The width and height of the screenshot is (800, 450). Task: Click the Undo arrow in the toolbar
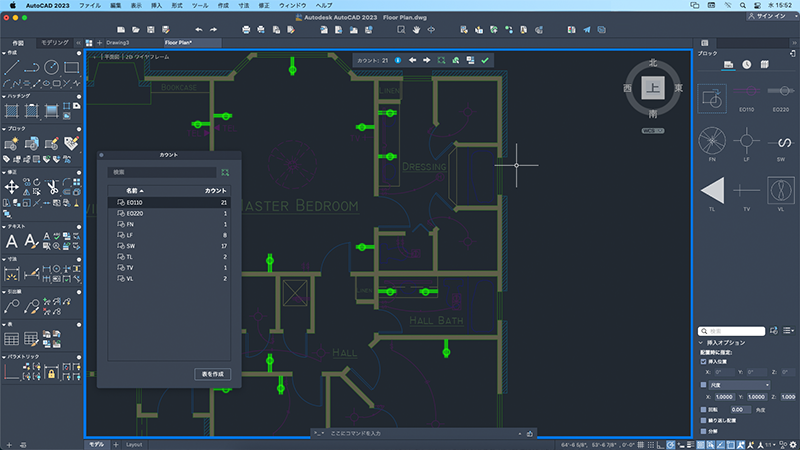(198, 30)
